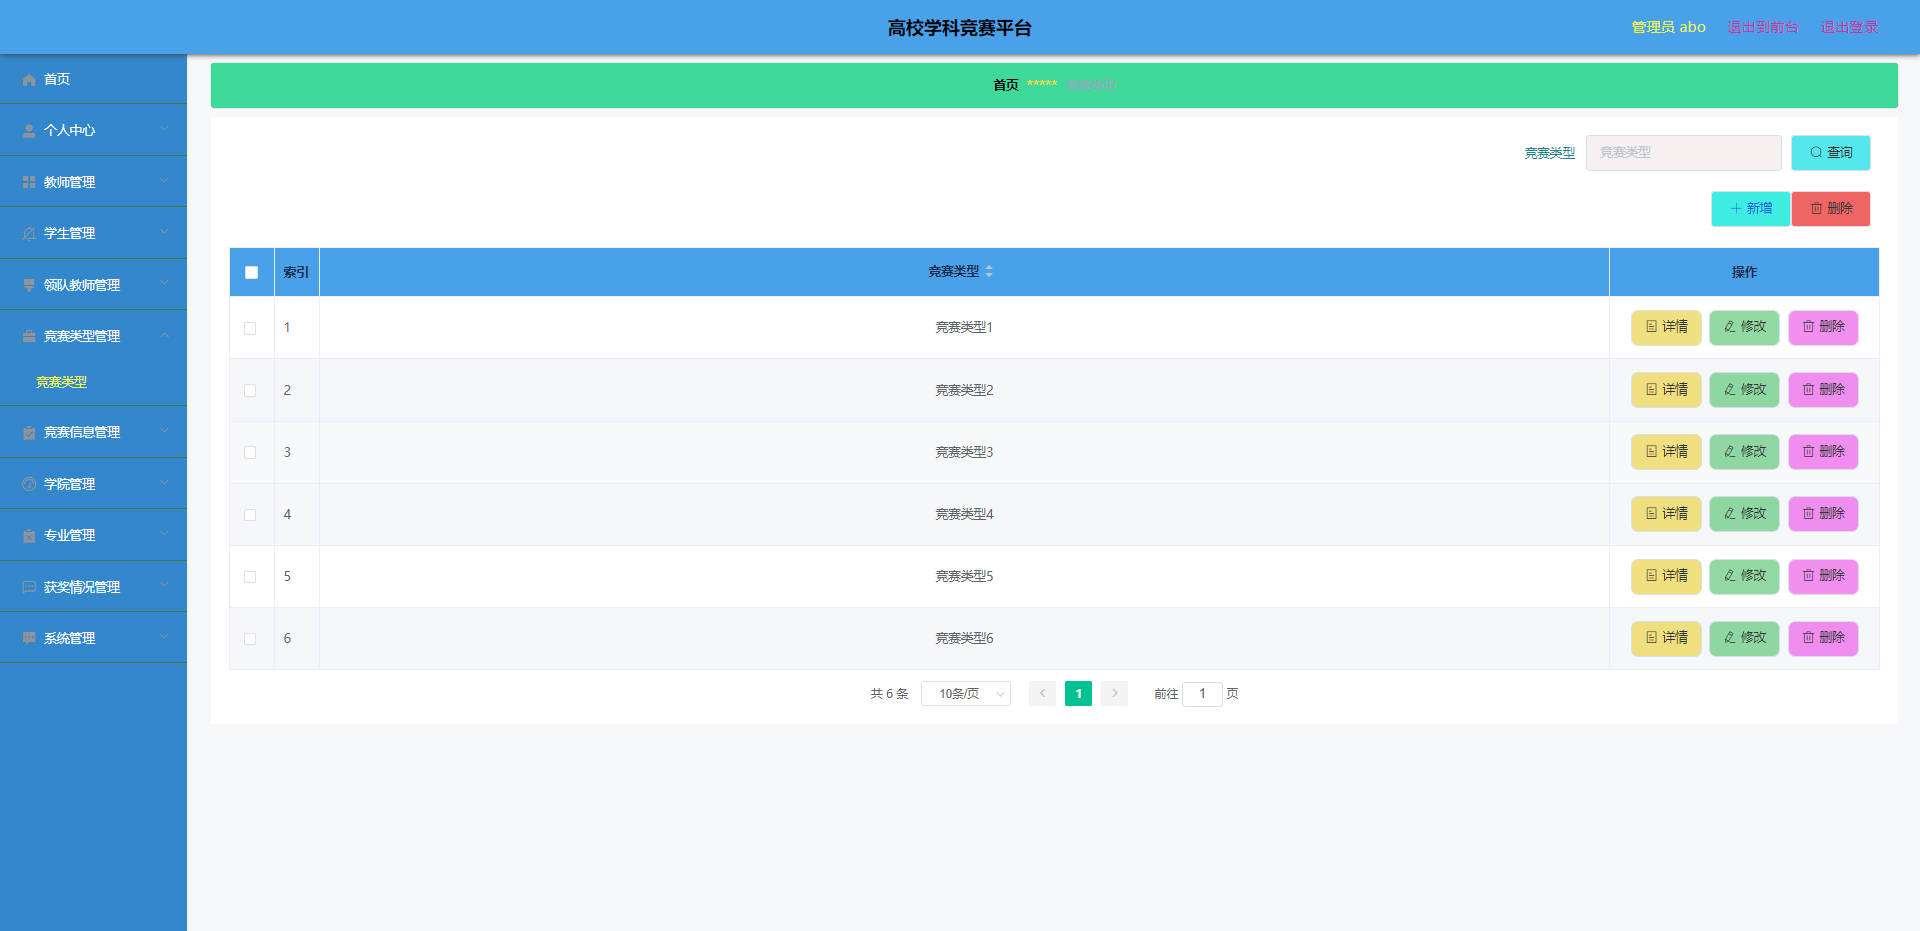Collapse the 竞赛类型管理 menu chevron
The image size is (1920, 931).
click(x=164, y=336)
